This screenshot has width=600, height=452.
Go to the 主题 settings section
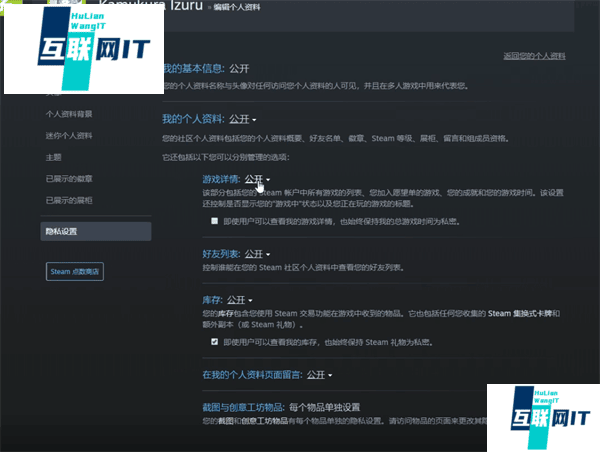coord(54,157)
